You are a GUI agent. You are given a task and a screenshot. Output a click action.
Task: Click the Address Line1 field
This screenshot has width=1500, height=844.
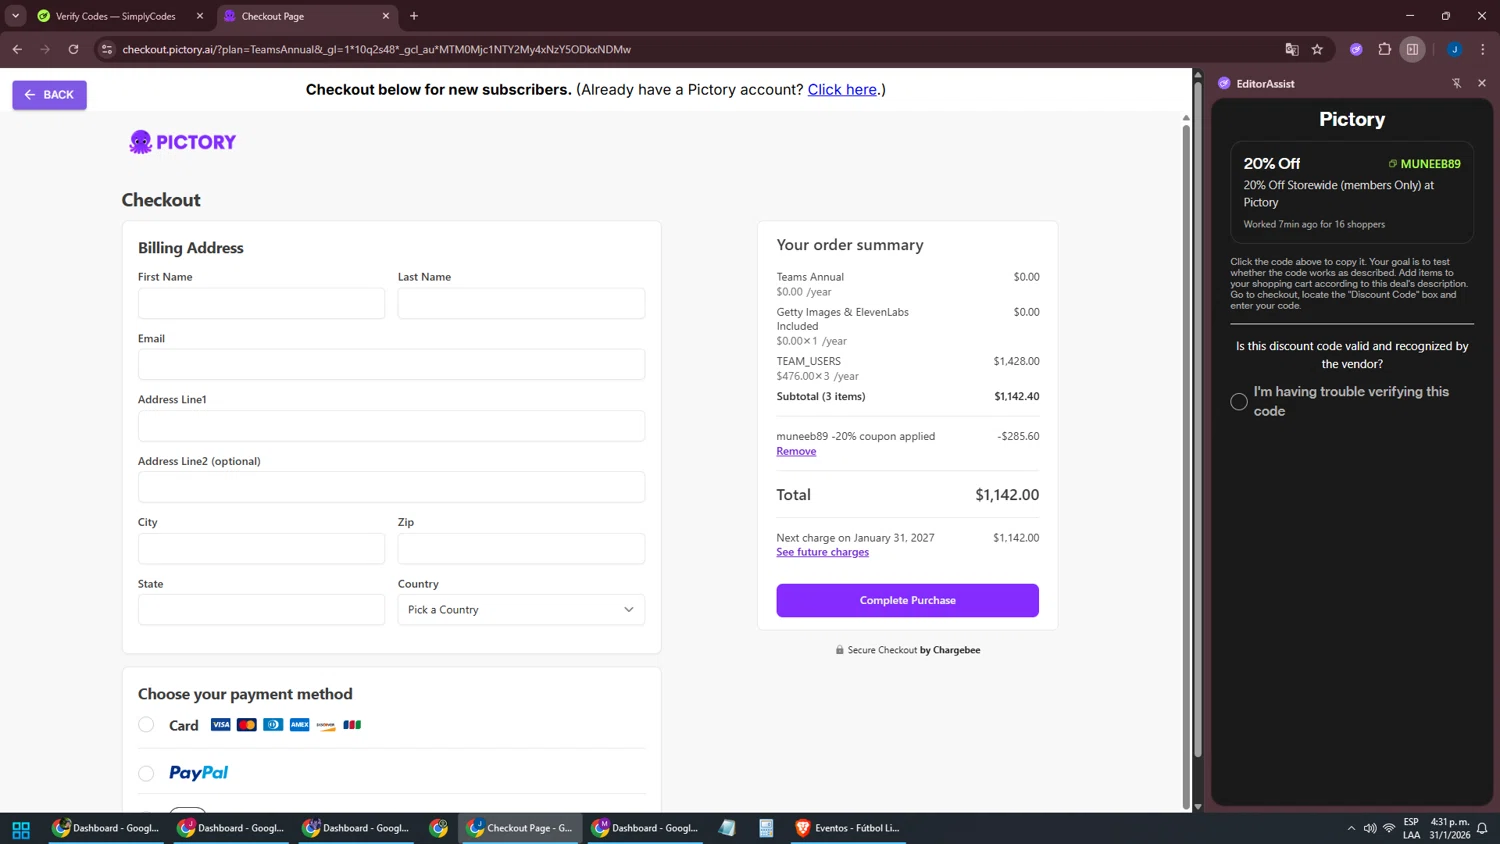pyautogui.click(x=391, y=426)
